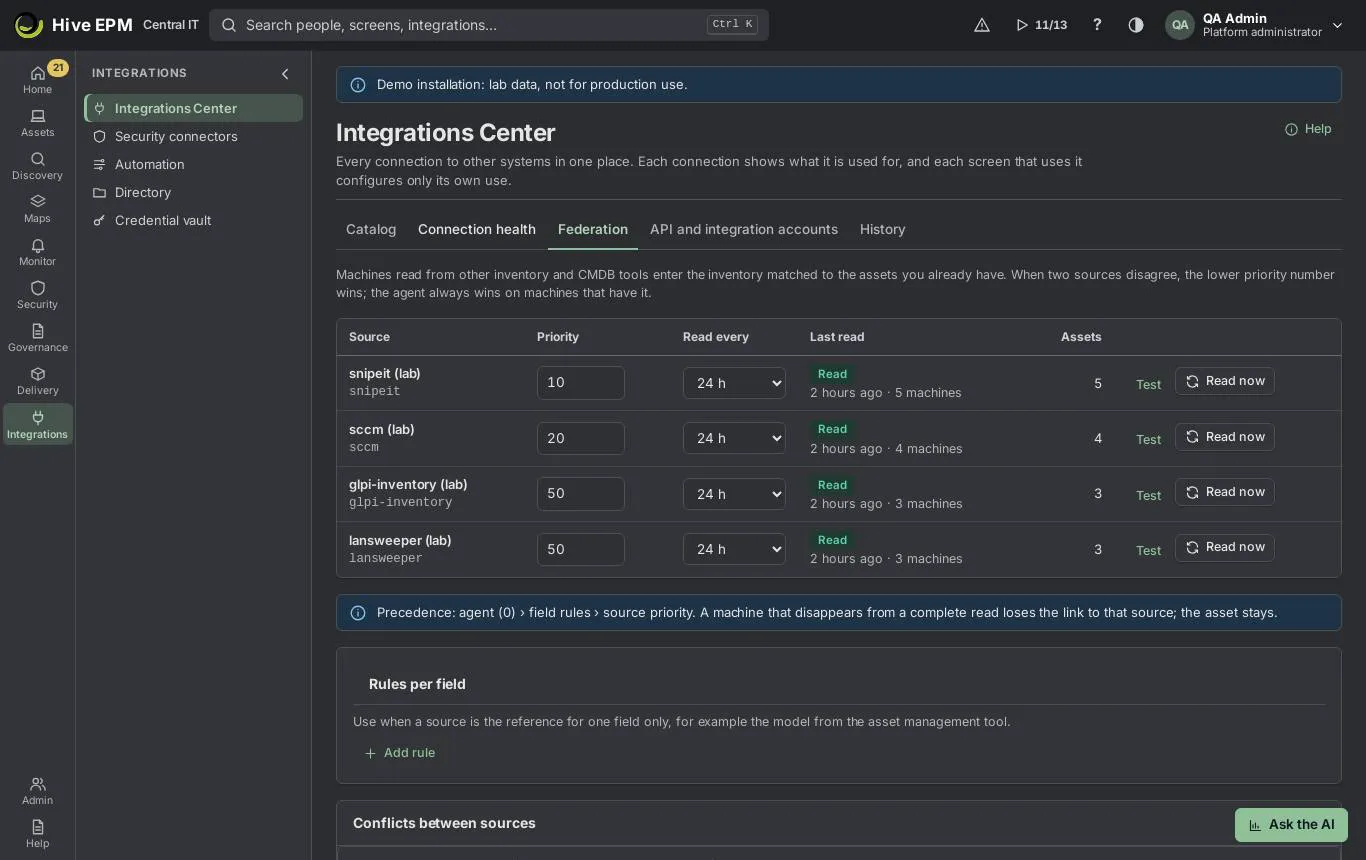Collapse the Integrations side panel

coord(285,73)
